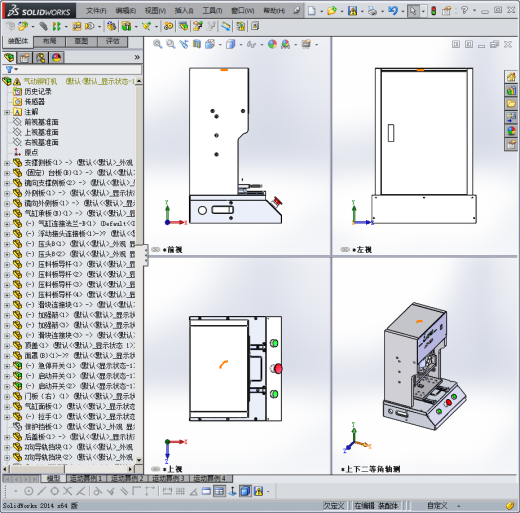
Task: Expand the 支撑侧板<1> component node
Action: [7, 163]
